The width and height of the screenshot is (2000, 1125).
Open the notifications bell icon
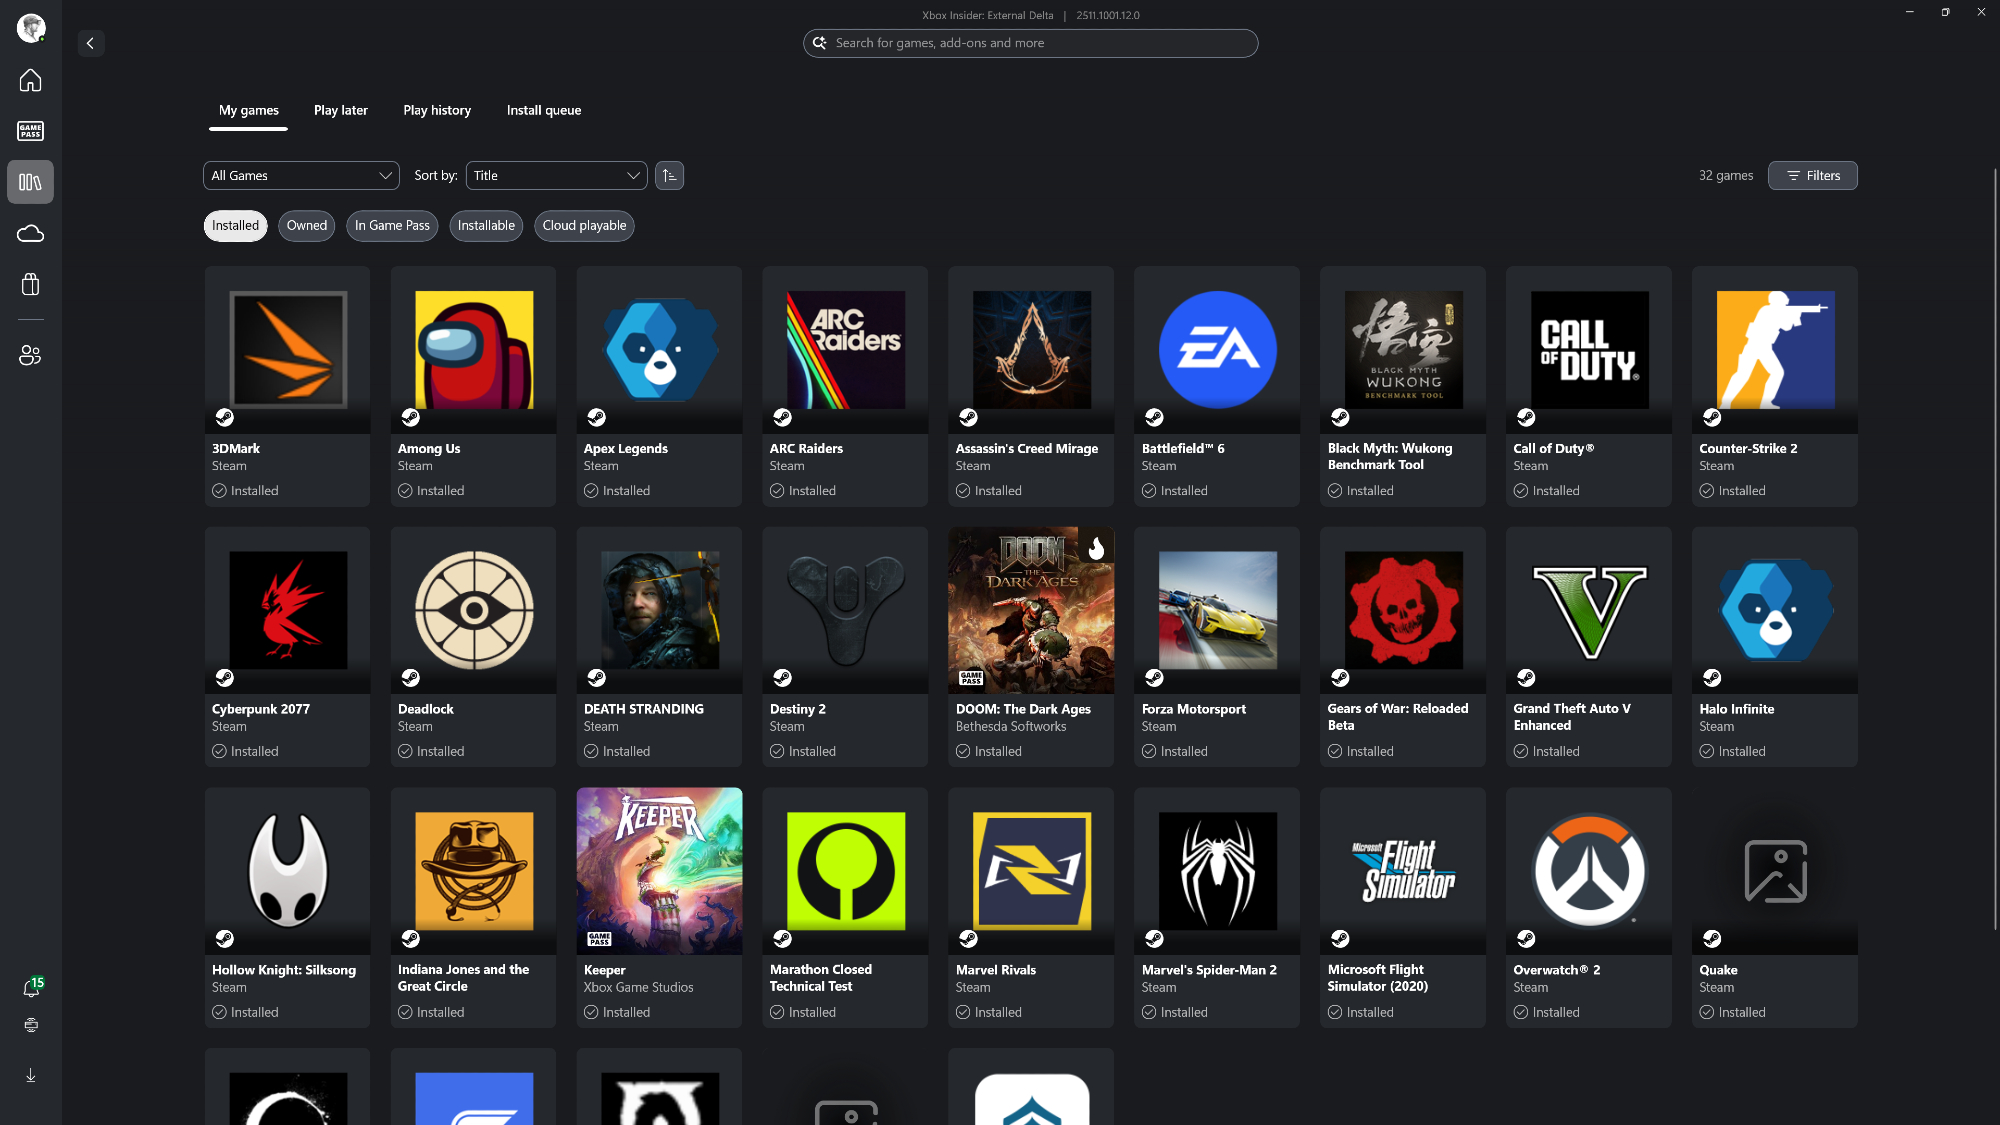pyautogui.click(x=31, y=988)
